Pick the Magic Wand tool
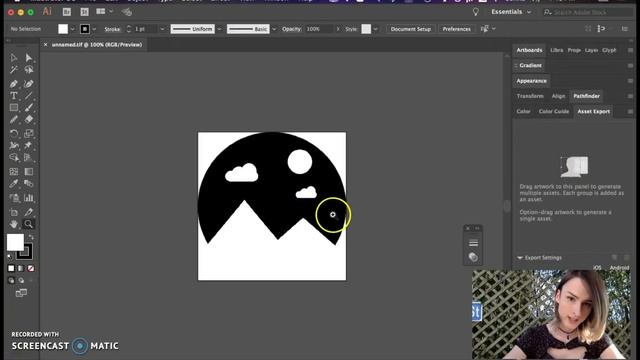Image resolution: width=640 pixels, height=360 pixels. pyautogui.click(x=13, y=70)
